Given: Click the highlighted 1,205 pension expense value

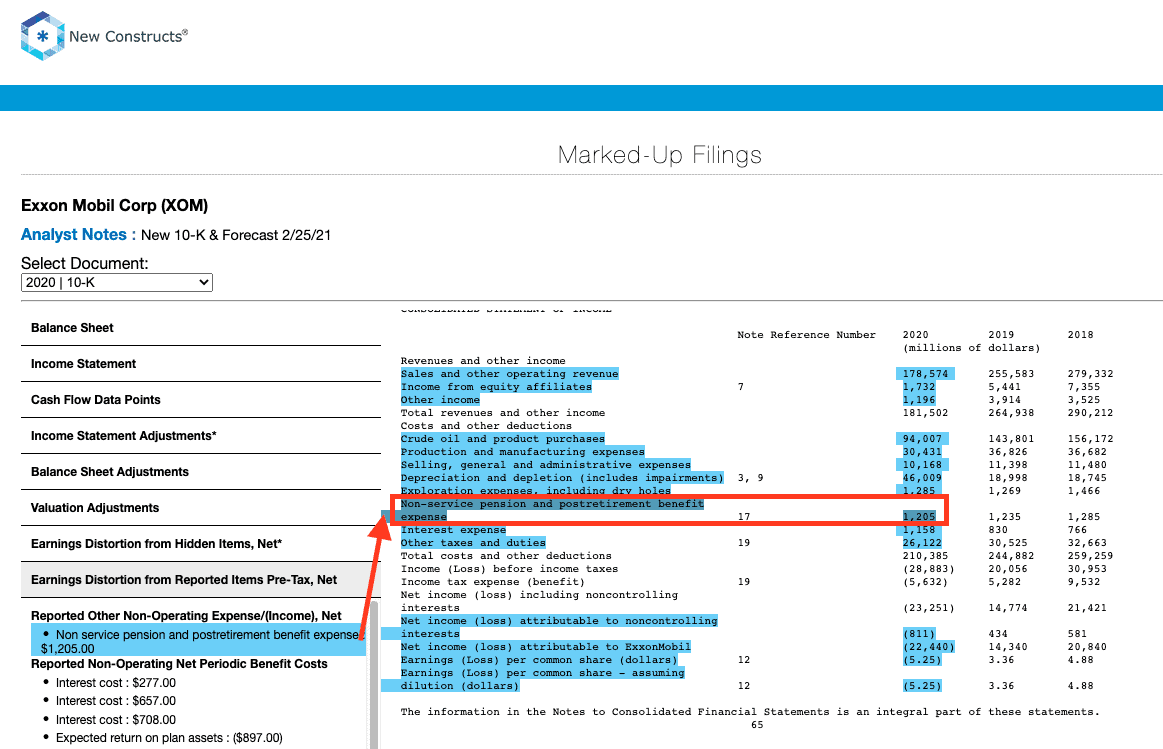Looking at the screenshot, I should click(x=919, y=516).
